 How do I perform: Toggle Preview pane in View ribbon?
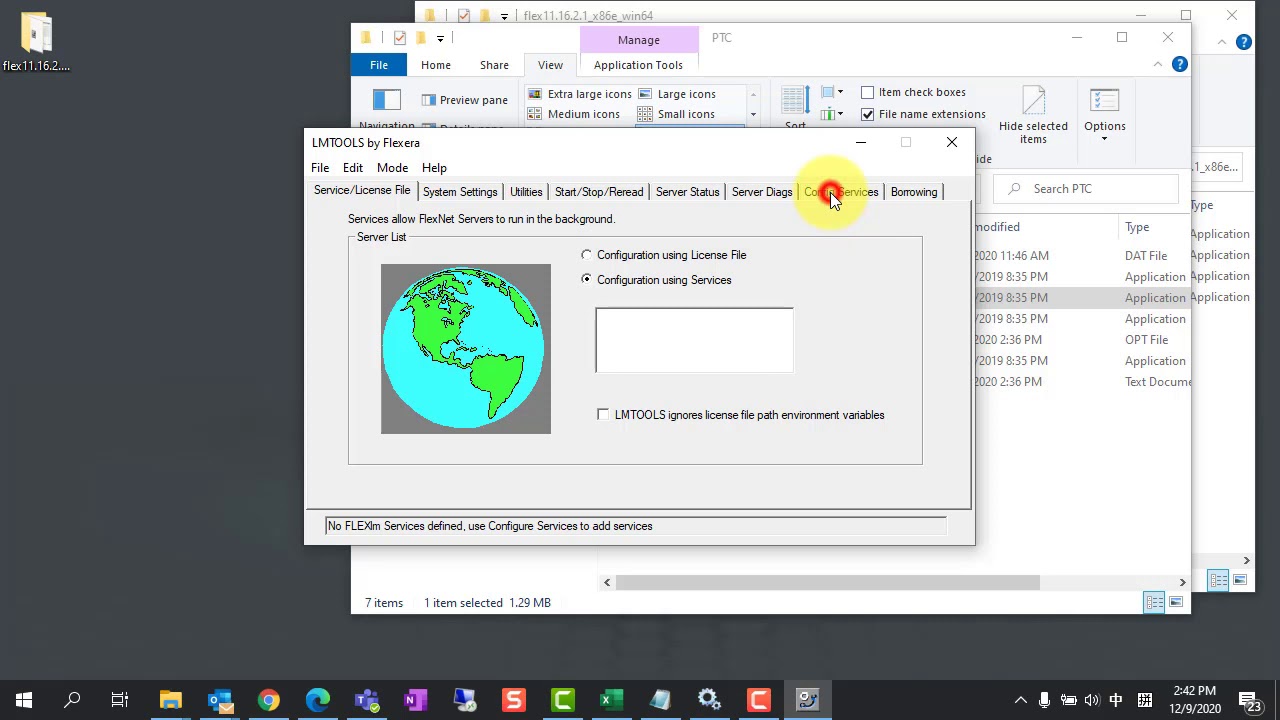[465, 100]
